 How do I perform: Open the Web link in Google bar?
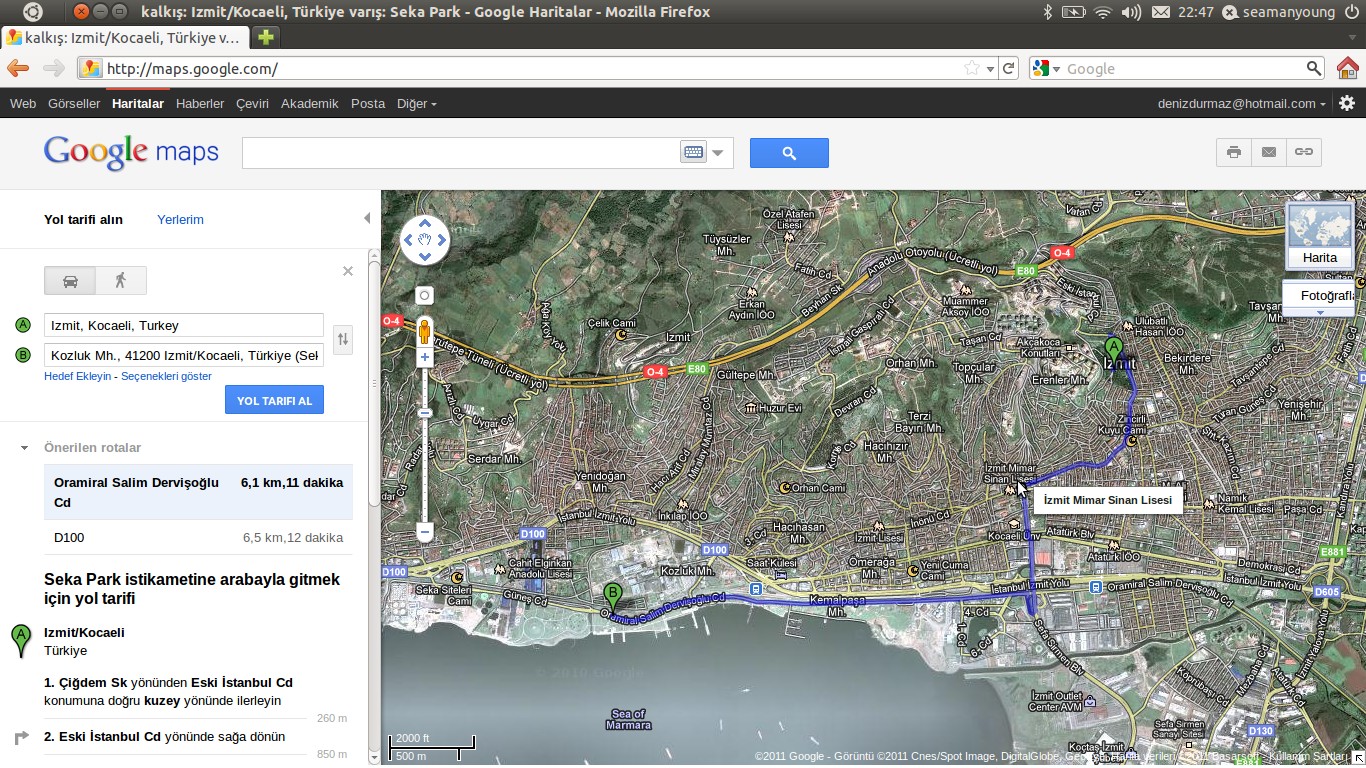pos(23,103)
